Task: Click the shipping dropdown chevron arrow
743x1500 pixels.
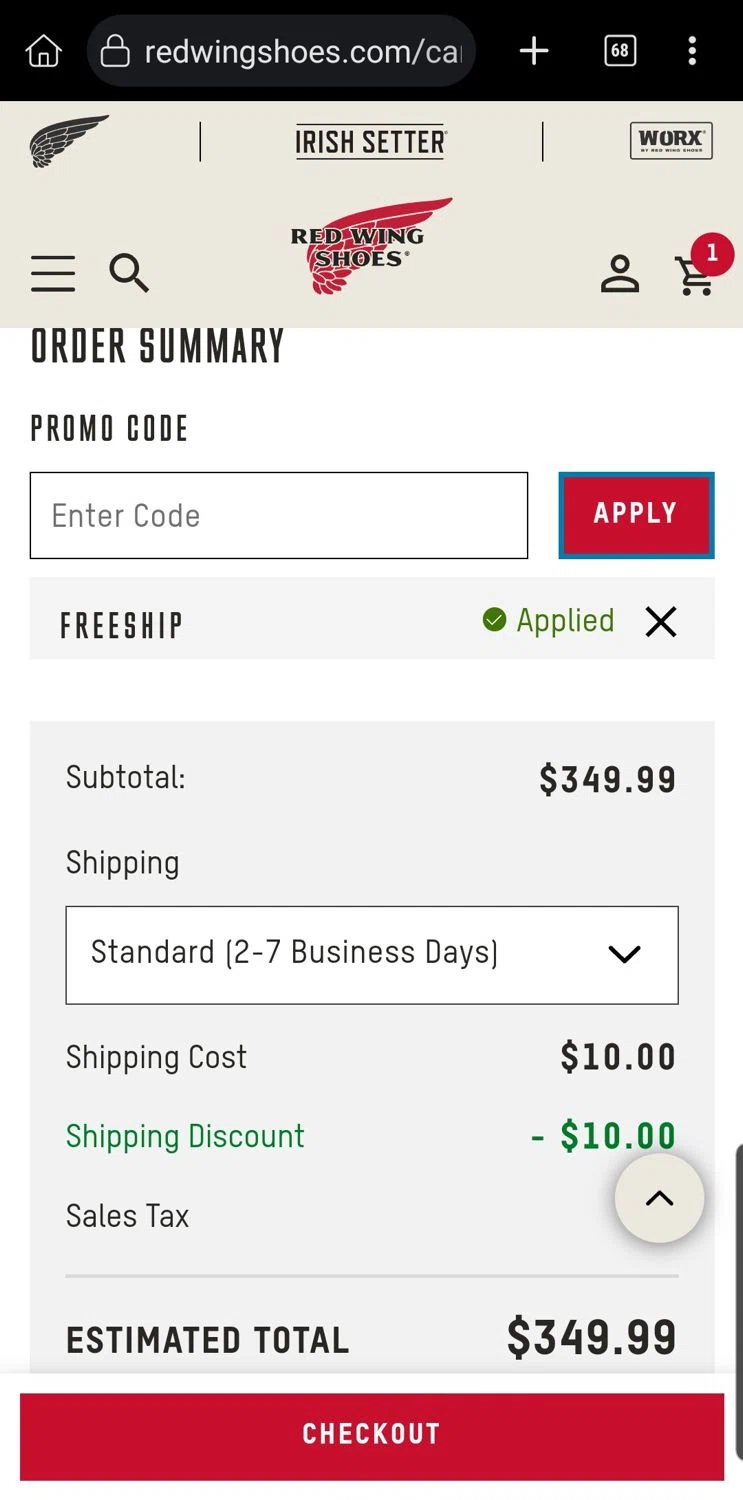Action: (624, 954)
